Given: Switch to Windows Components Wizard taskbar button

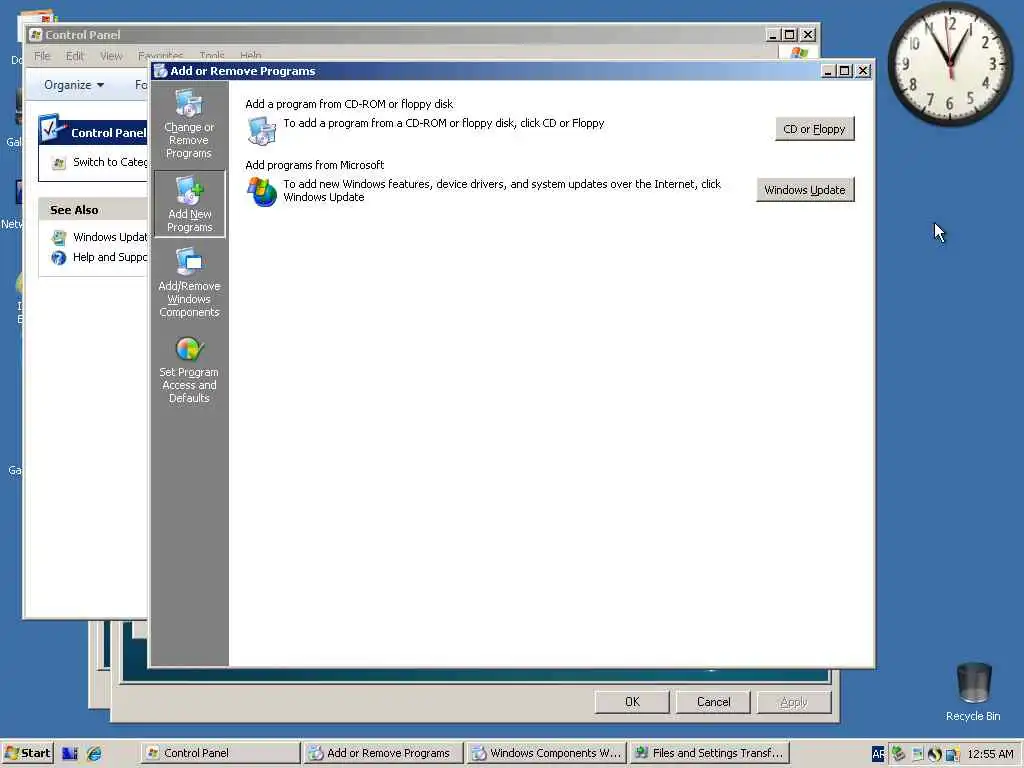Looking at the screenshot, I should tap(546, 753).
